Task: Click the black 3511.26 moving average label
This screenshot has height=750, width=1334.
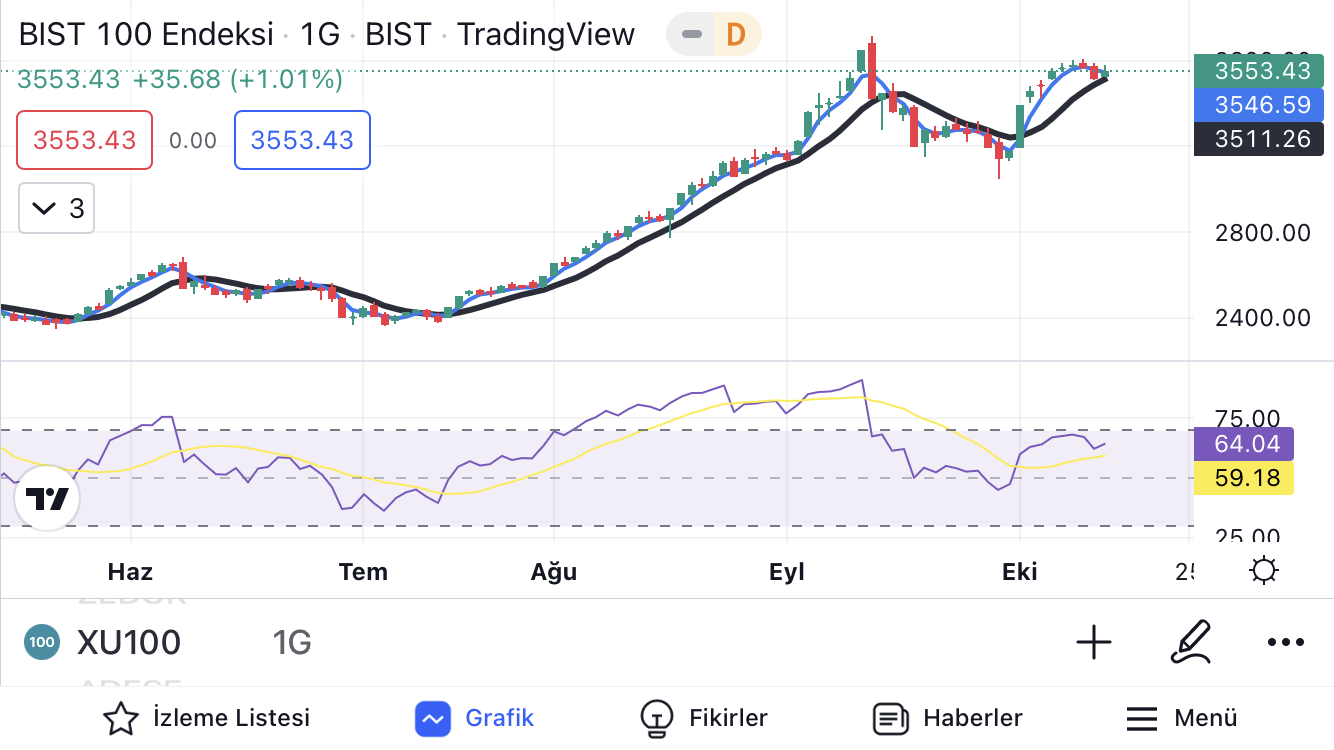Action: tap(1261, 139)
